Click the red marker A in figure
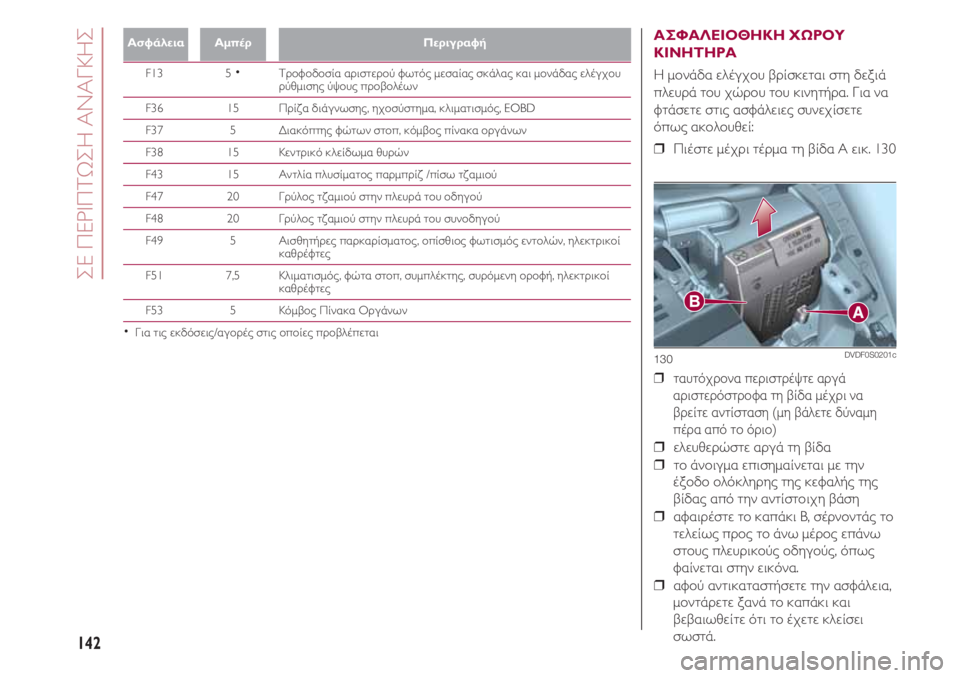This screenshot has height=678, width=960. click(x=858, y=313)
